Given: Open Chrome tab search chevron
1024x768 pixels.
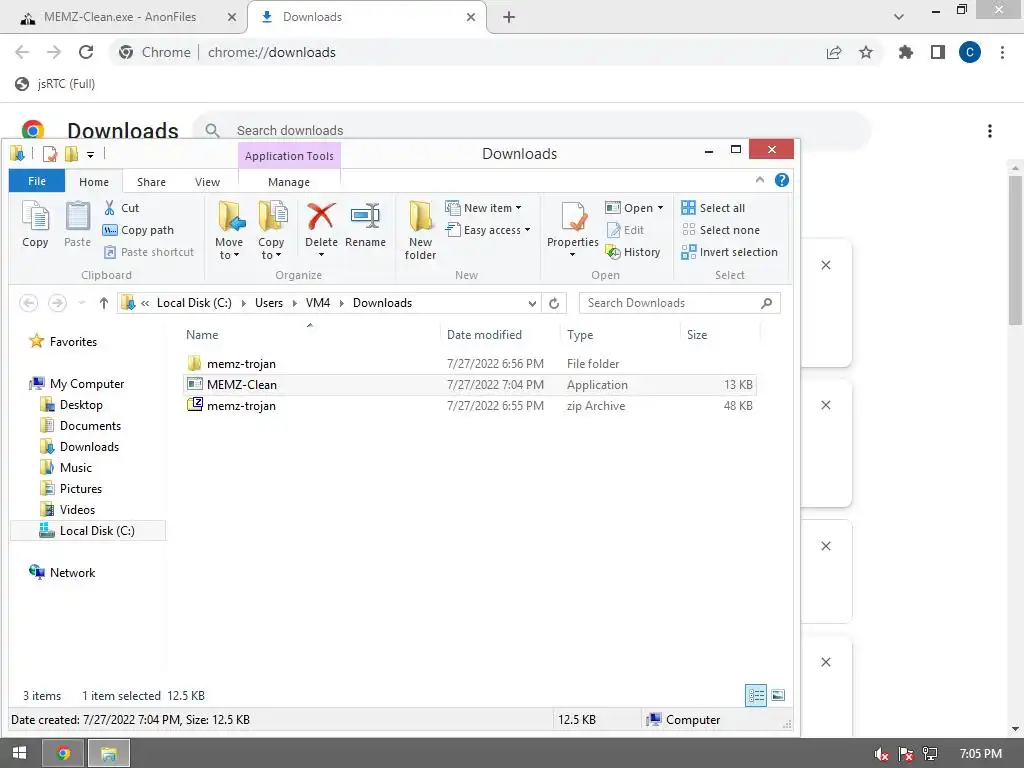Looking at the screenshot, I should [899, 17].
